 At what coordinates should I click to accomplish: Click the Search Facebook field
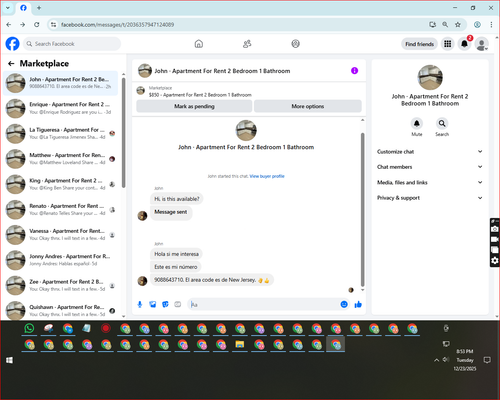pyautogui.click(x=72, y=44)
